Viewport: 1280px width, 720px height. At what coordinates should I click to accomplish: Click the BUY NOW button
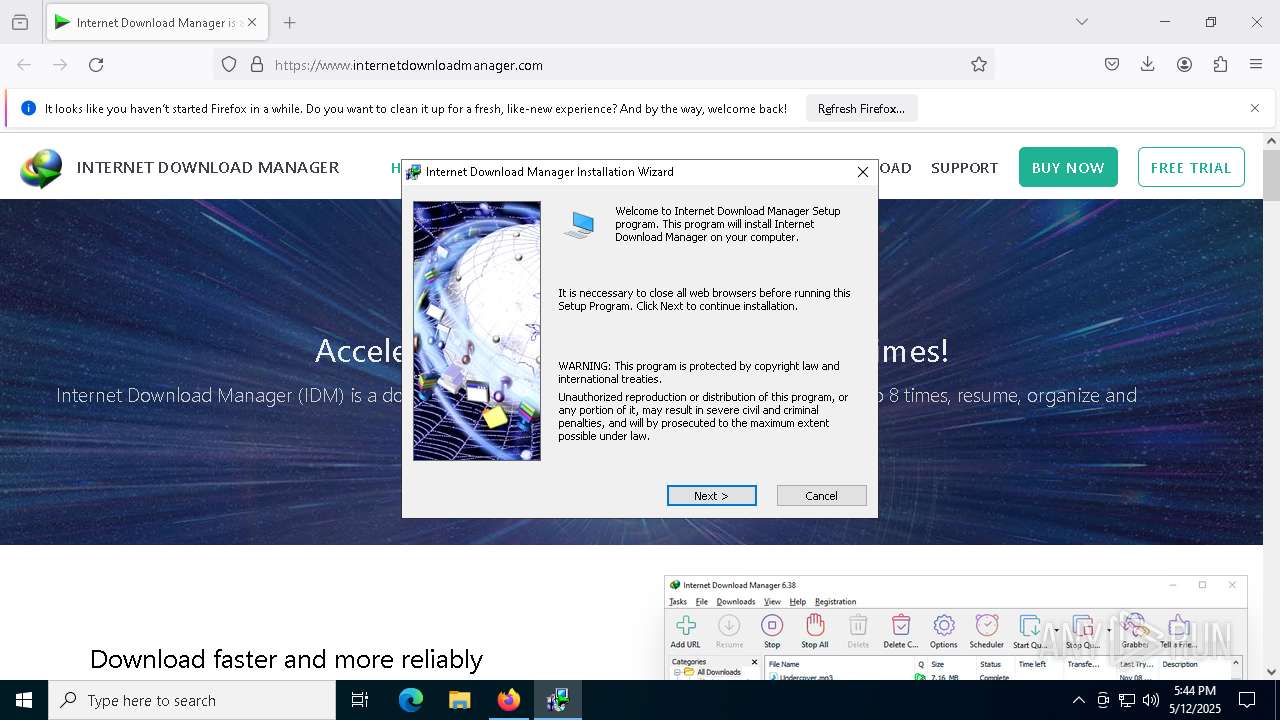point(1068,167)
